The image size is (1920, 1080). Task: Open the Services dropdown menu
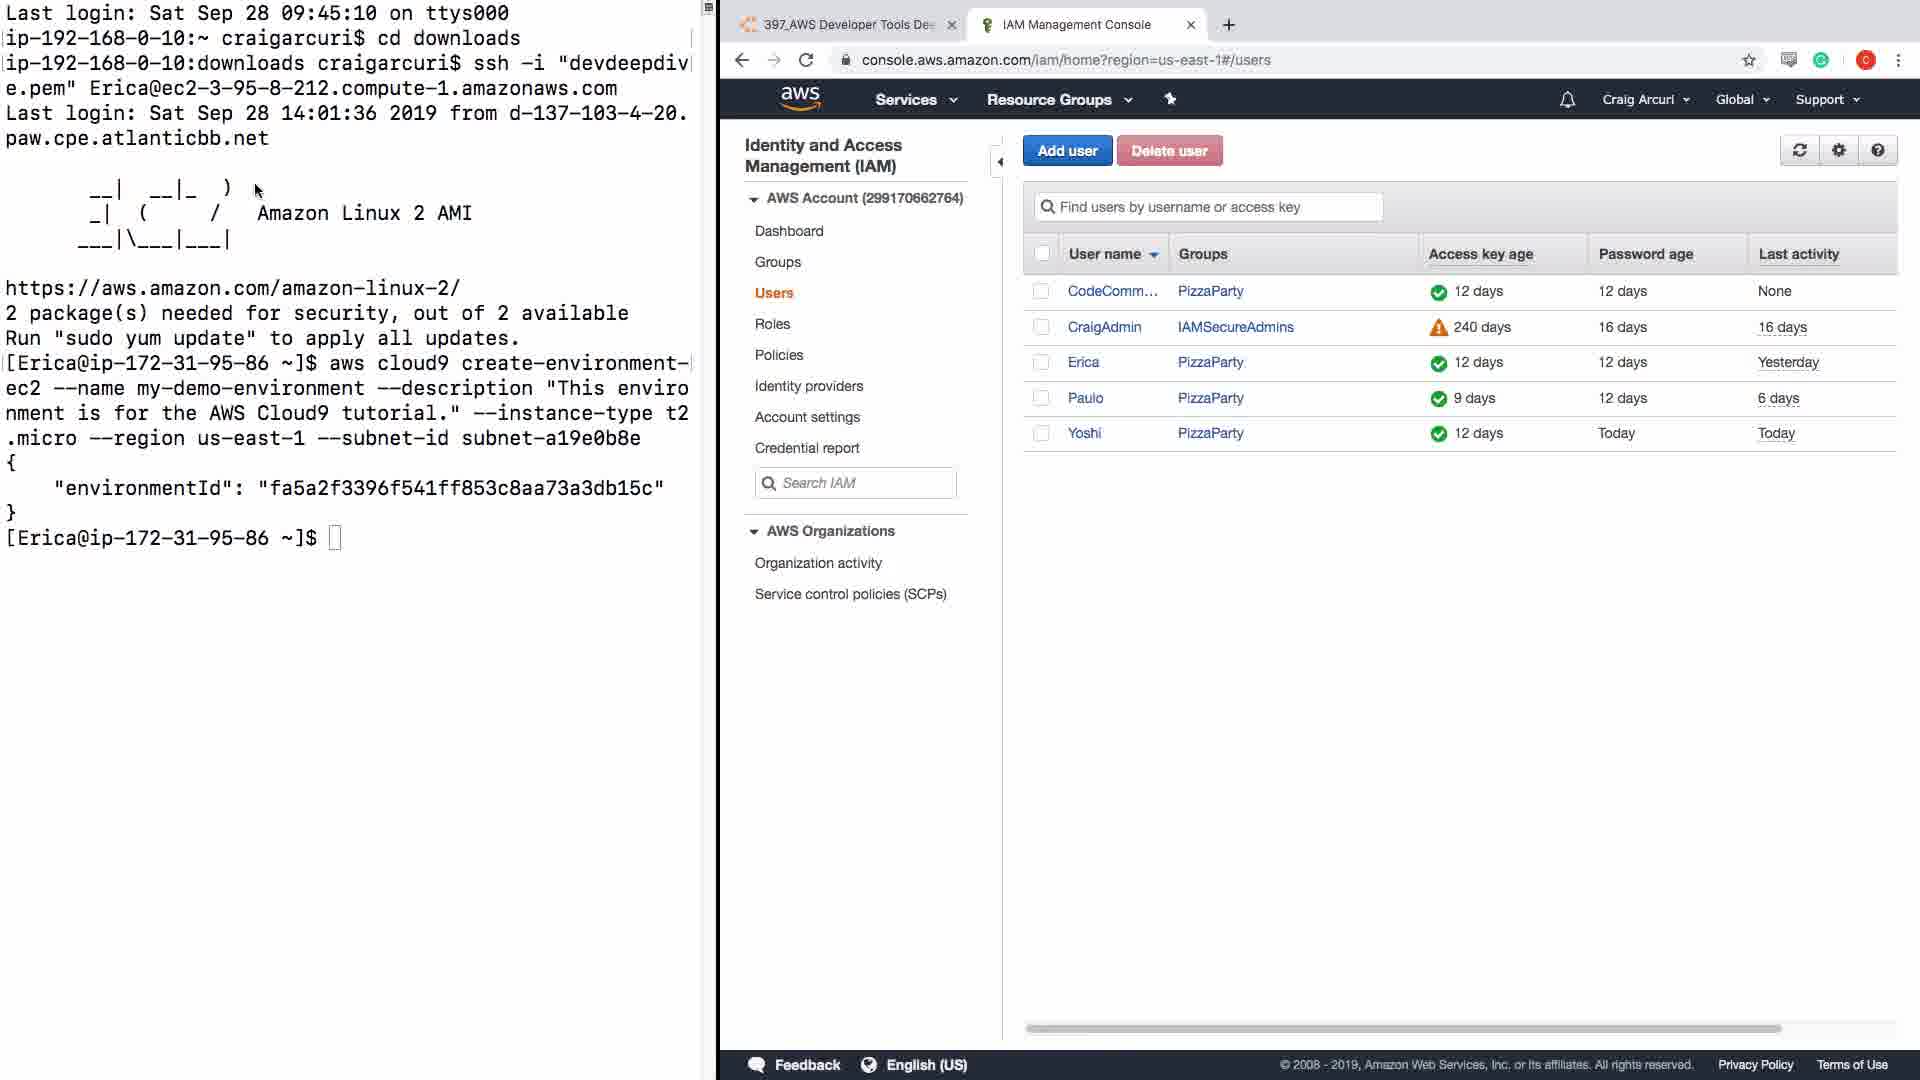coord(915,100)
